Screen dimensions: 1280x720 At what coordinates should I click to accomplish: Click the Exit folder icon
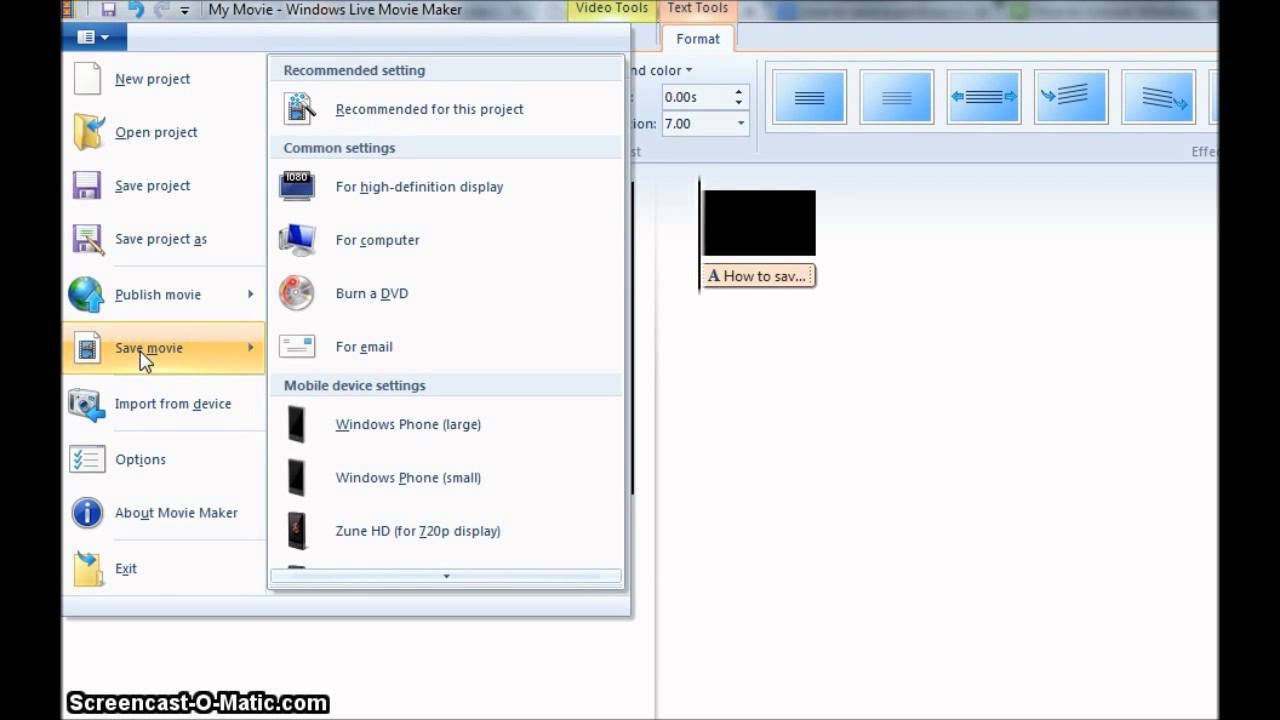(x=87, y=568)
